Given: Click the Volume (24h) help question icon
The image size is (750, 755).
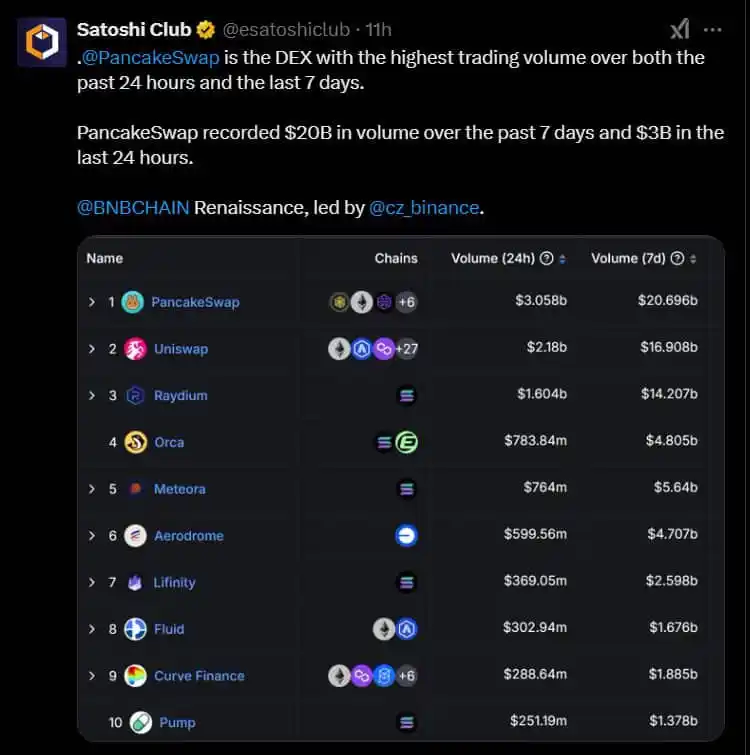Looking at the screenshot, I should click(x=546, y=259).
